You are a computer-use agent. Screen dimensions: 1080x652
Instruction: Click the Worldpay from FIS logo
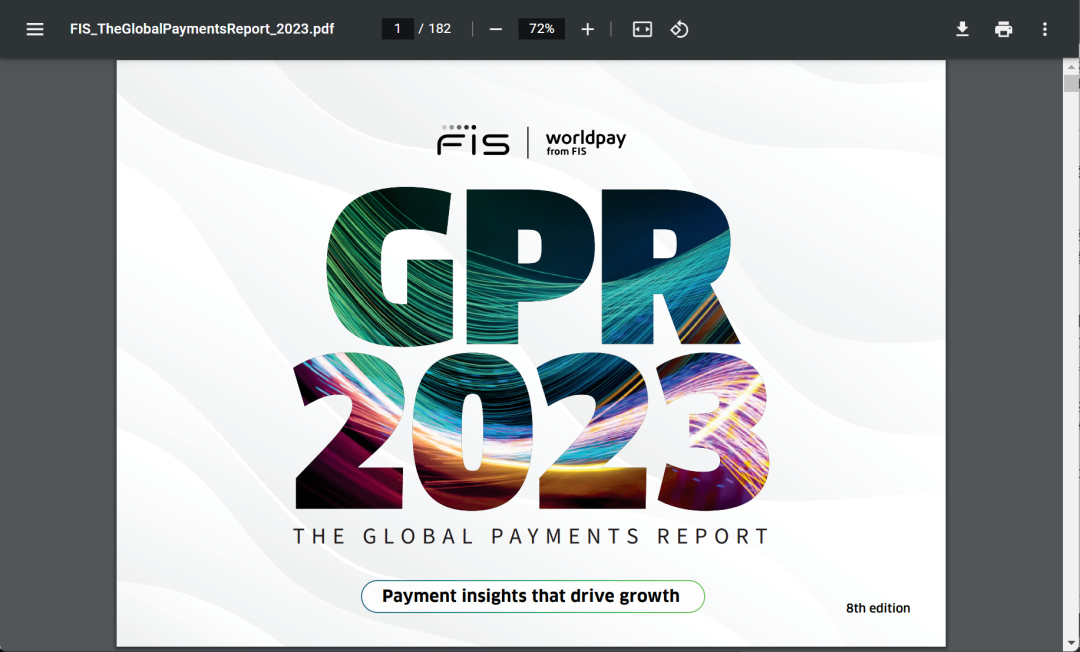tap(585, 143)
